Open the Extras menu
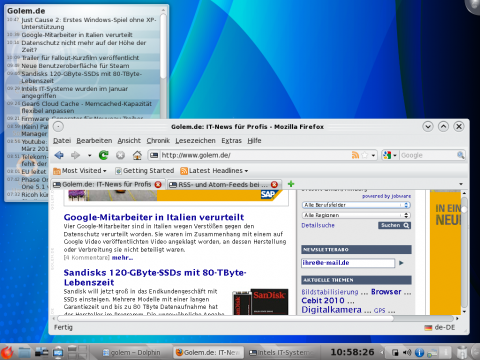Image resolution: width=480 pixels, height=360 pixels. [x=231, y=141]
